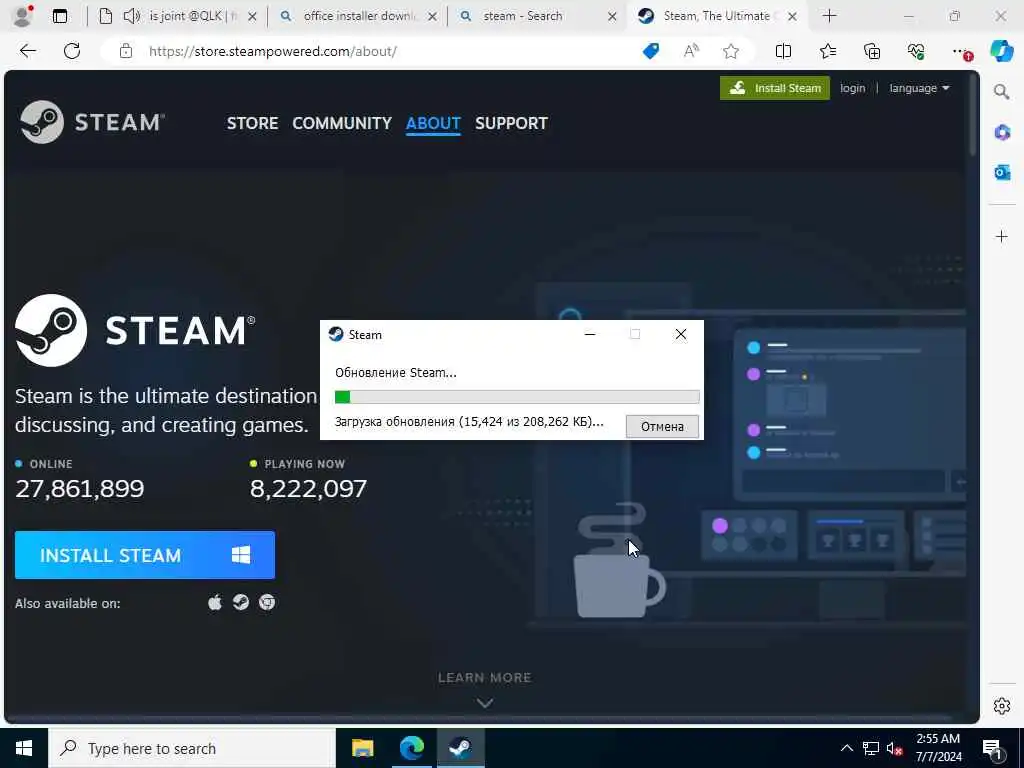Image resolution: width=1024 pixels, height=768 pixels.
Task: Add a sidebar app with plus icon
Action: [x=1002, y=236]
